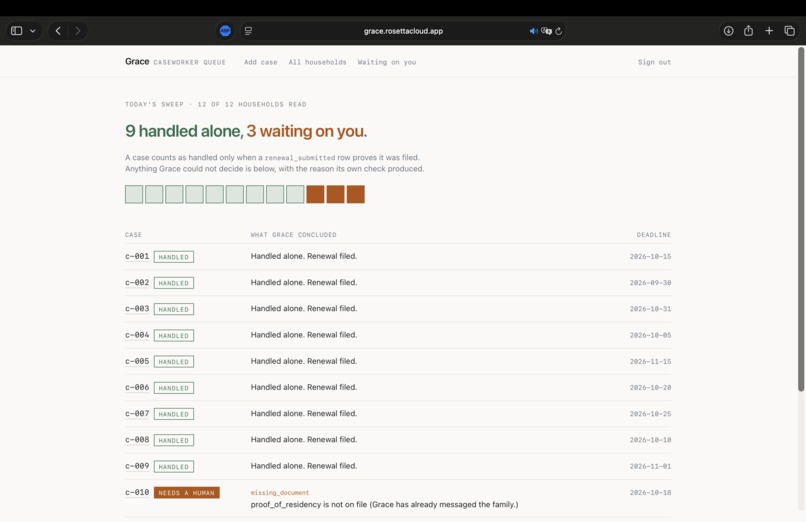Viewport: 806px width, 522px height.
Task: Click the deadline 2026-10-18
Action: tap(650, 492)
